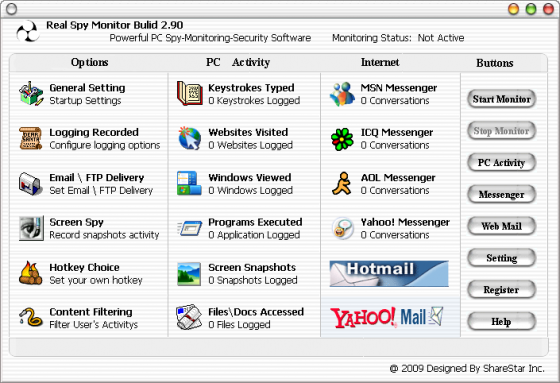Click the Register button
This screenshot has height=383, width=560.
tap(501, 290)
